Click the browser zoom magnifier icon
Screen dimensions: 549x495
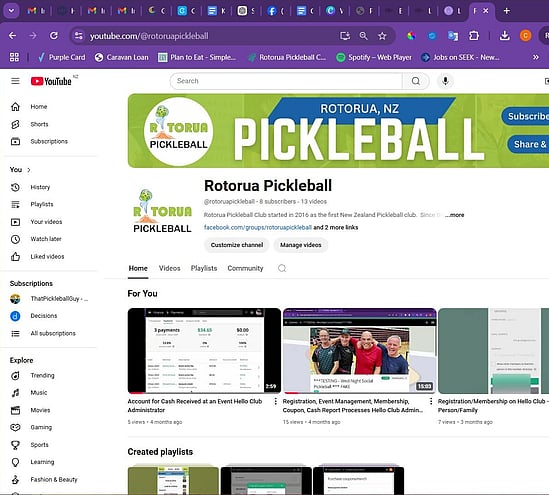point(363,36)
